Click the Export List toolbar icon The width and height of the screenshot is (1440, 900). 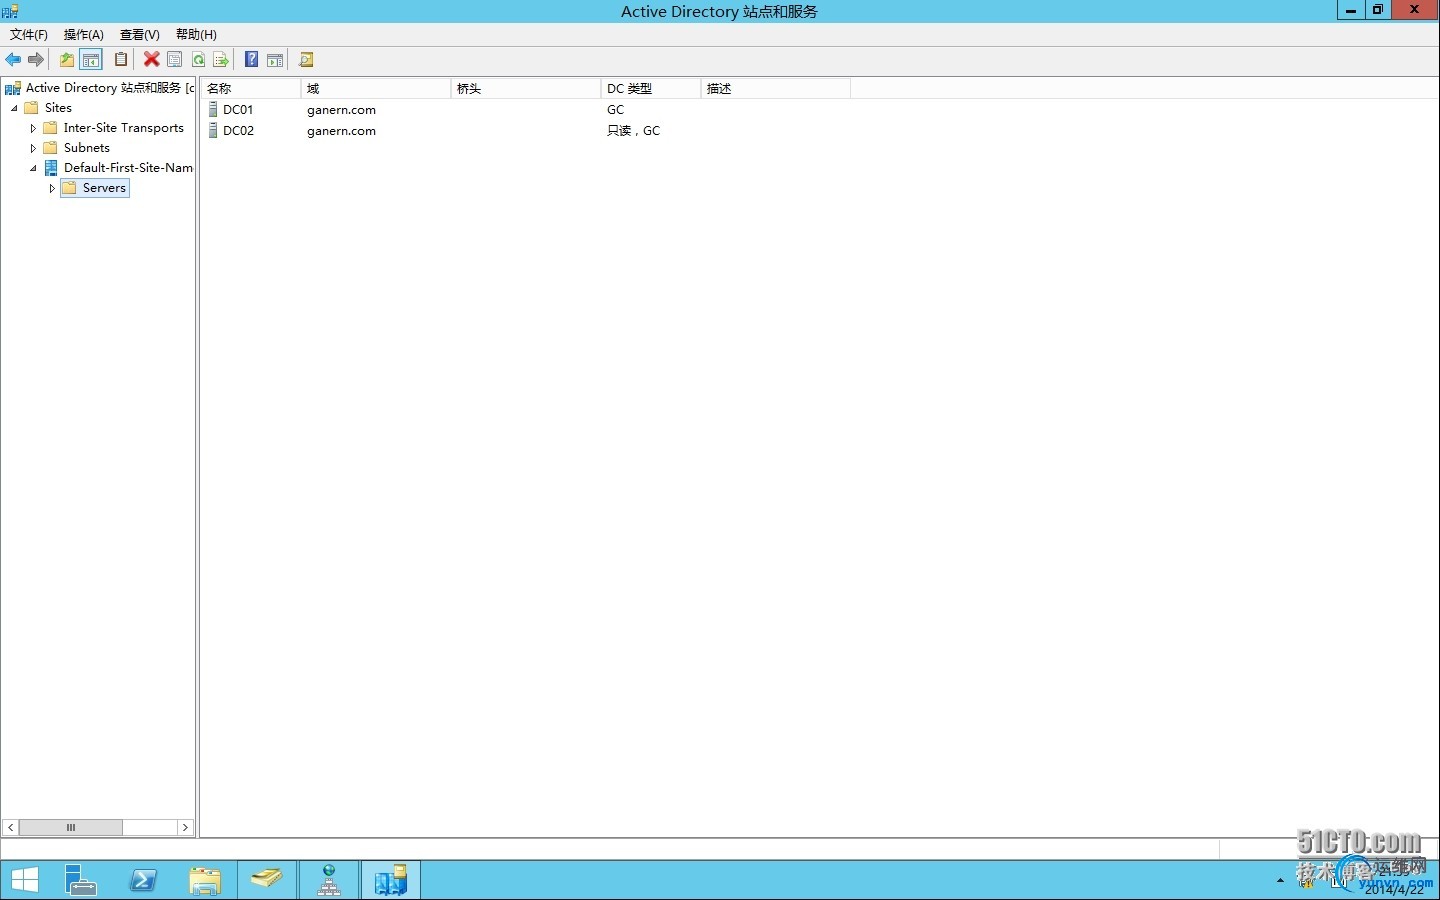click(221, 60)
